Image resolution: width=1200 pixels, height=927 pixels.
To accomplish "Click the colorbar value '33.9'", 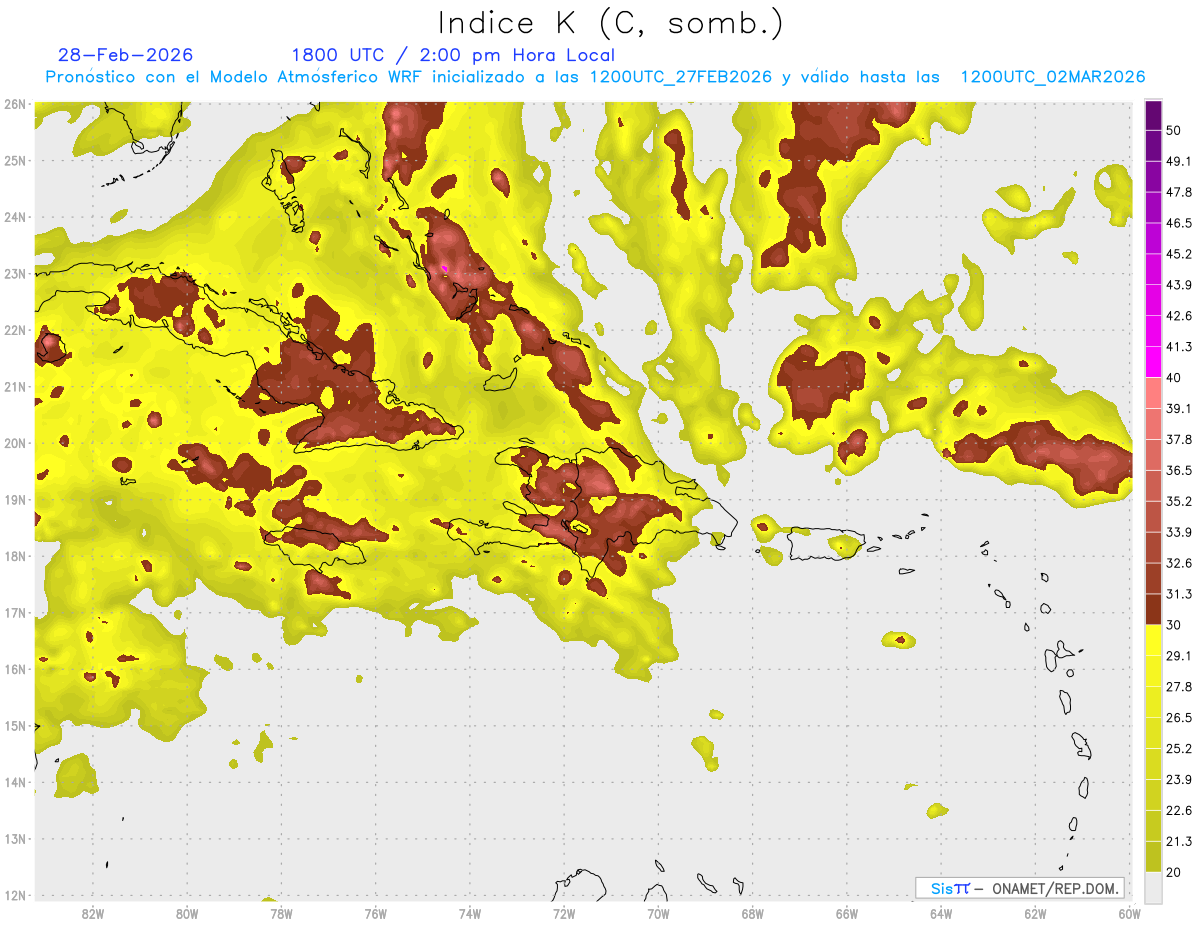I will [x=1178, y=532].
